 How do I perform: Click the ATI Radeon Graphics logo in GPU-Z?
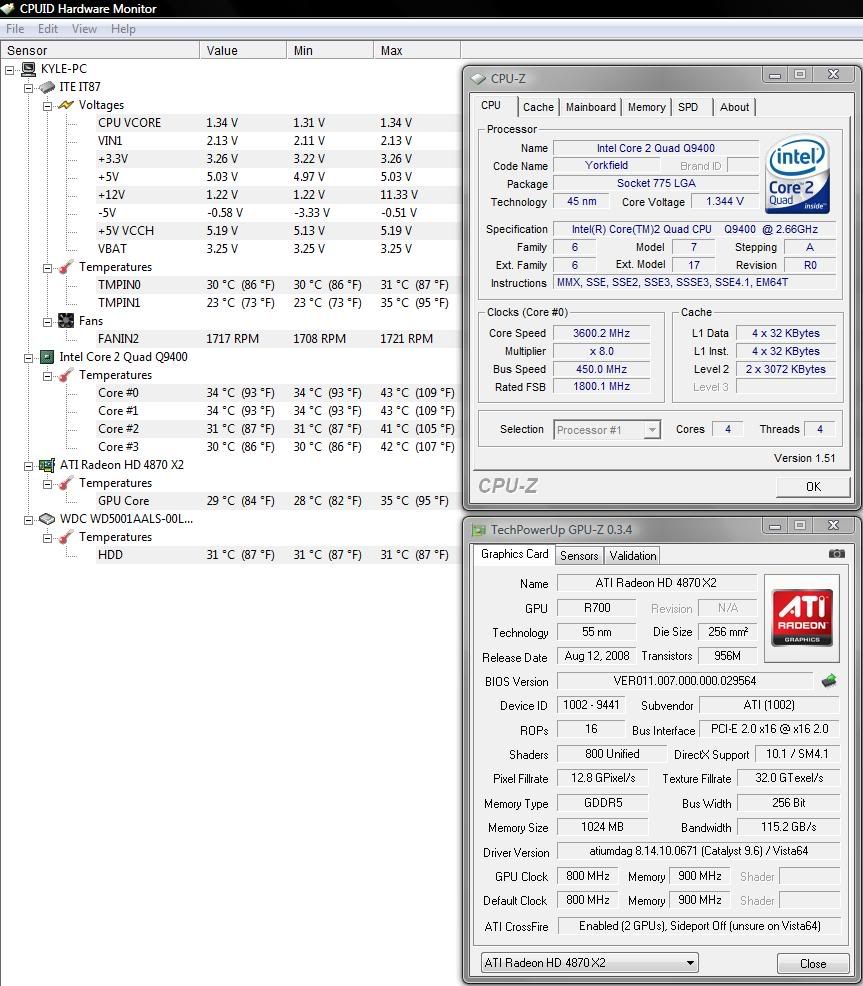point(802,618)
